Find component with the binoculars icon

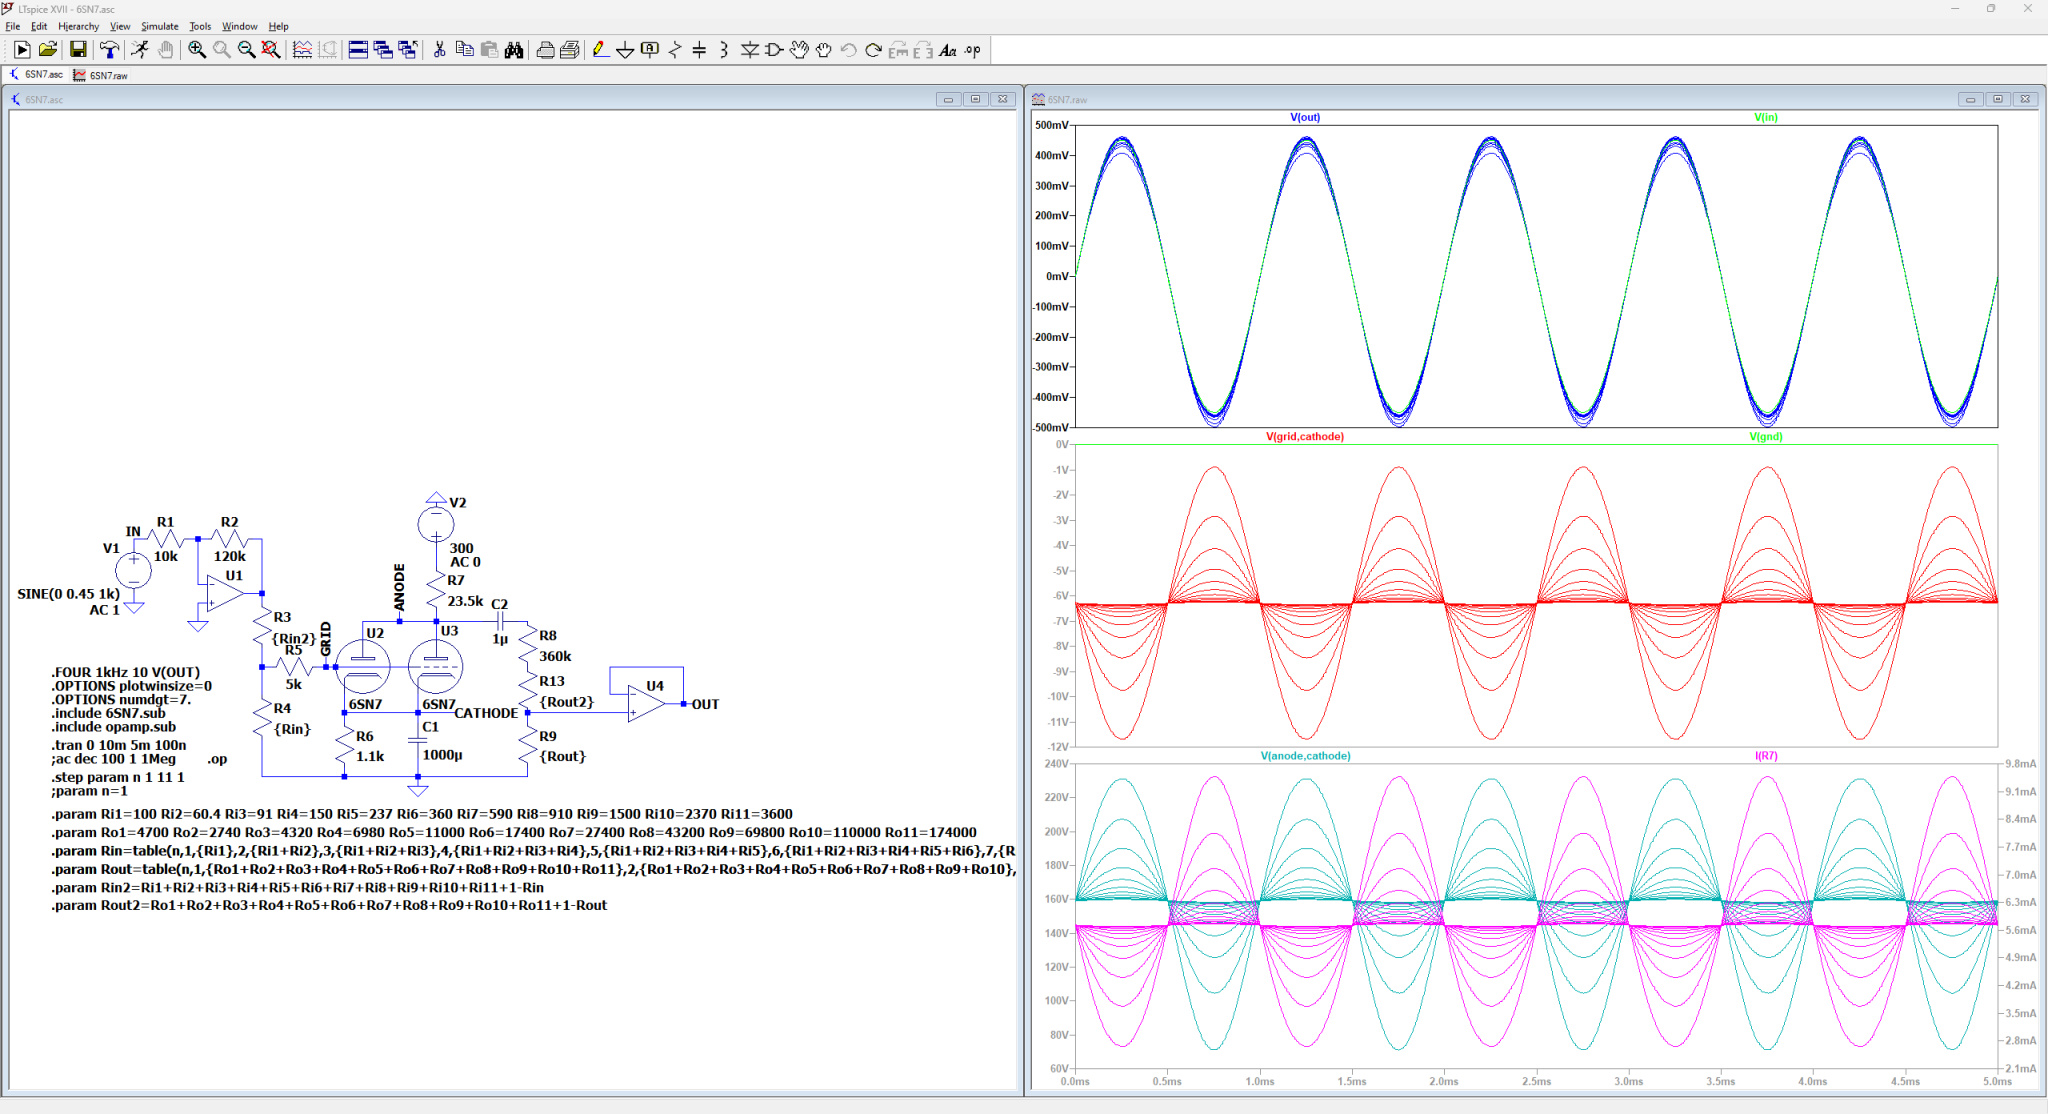[x=514, y=50]
